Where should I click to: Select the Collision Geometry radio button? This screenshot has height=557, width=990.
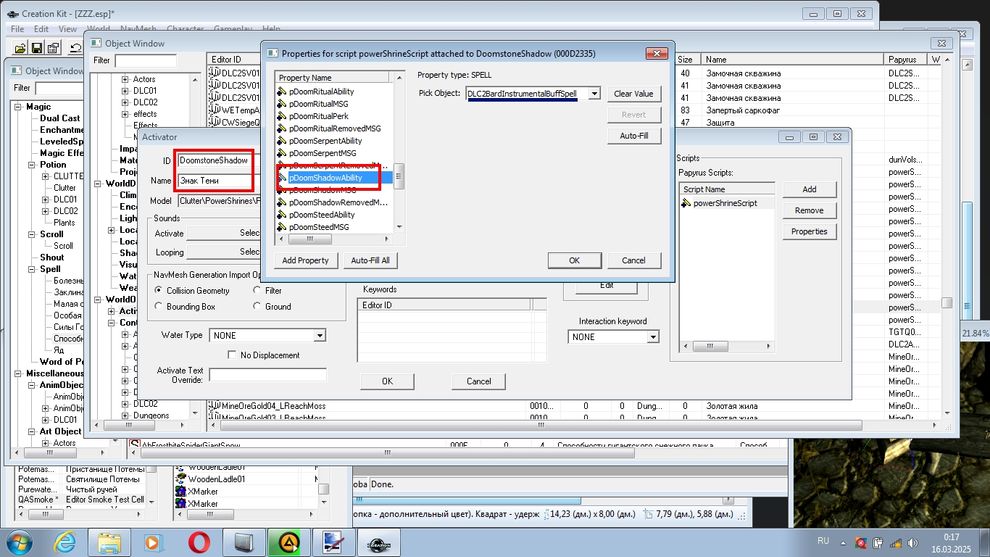[158, 291]
